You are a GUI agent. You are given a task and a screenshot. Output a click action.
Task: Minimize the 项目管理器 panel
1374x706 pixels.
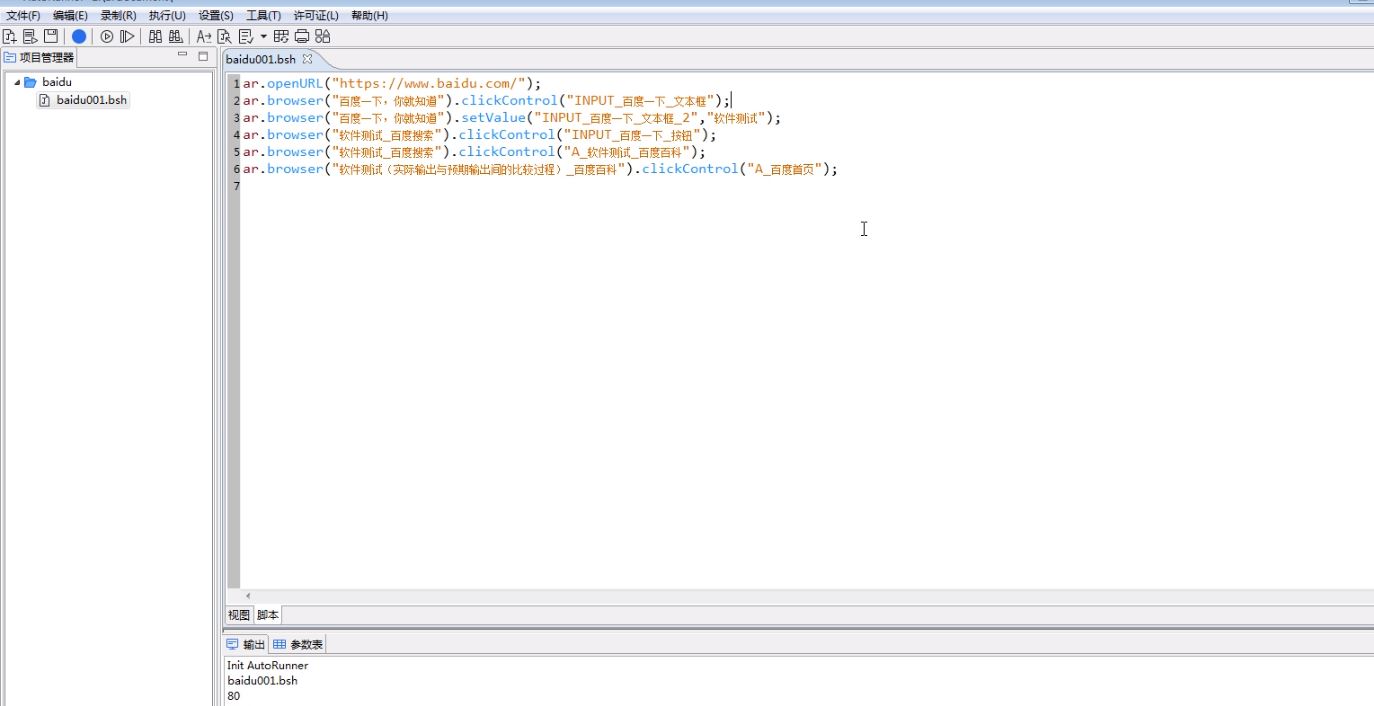click(x=182, y=56)
